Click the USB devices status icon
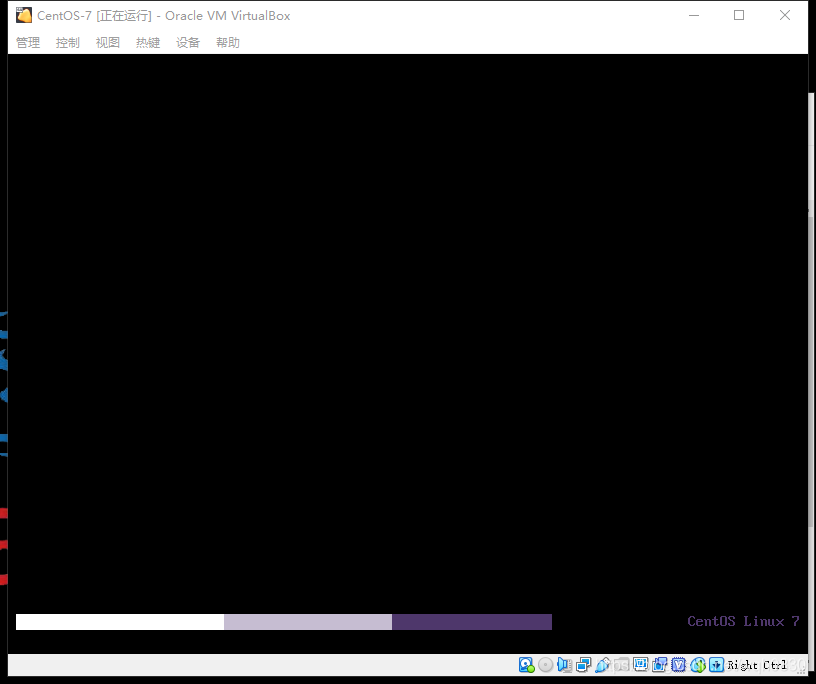This screenshot has width=816, height=684. 603,665
